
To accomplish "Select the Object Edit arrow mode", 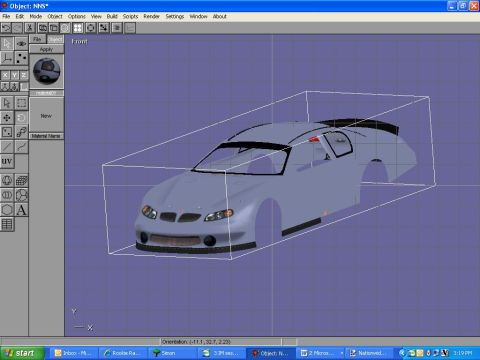I will (x=7, y=44).
